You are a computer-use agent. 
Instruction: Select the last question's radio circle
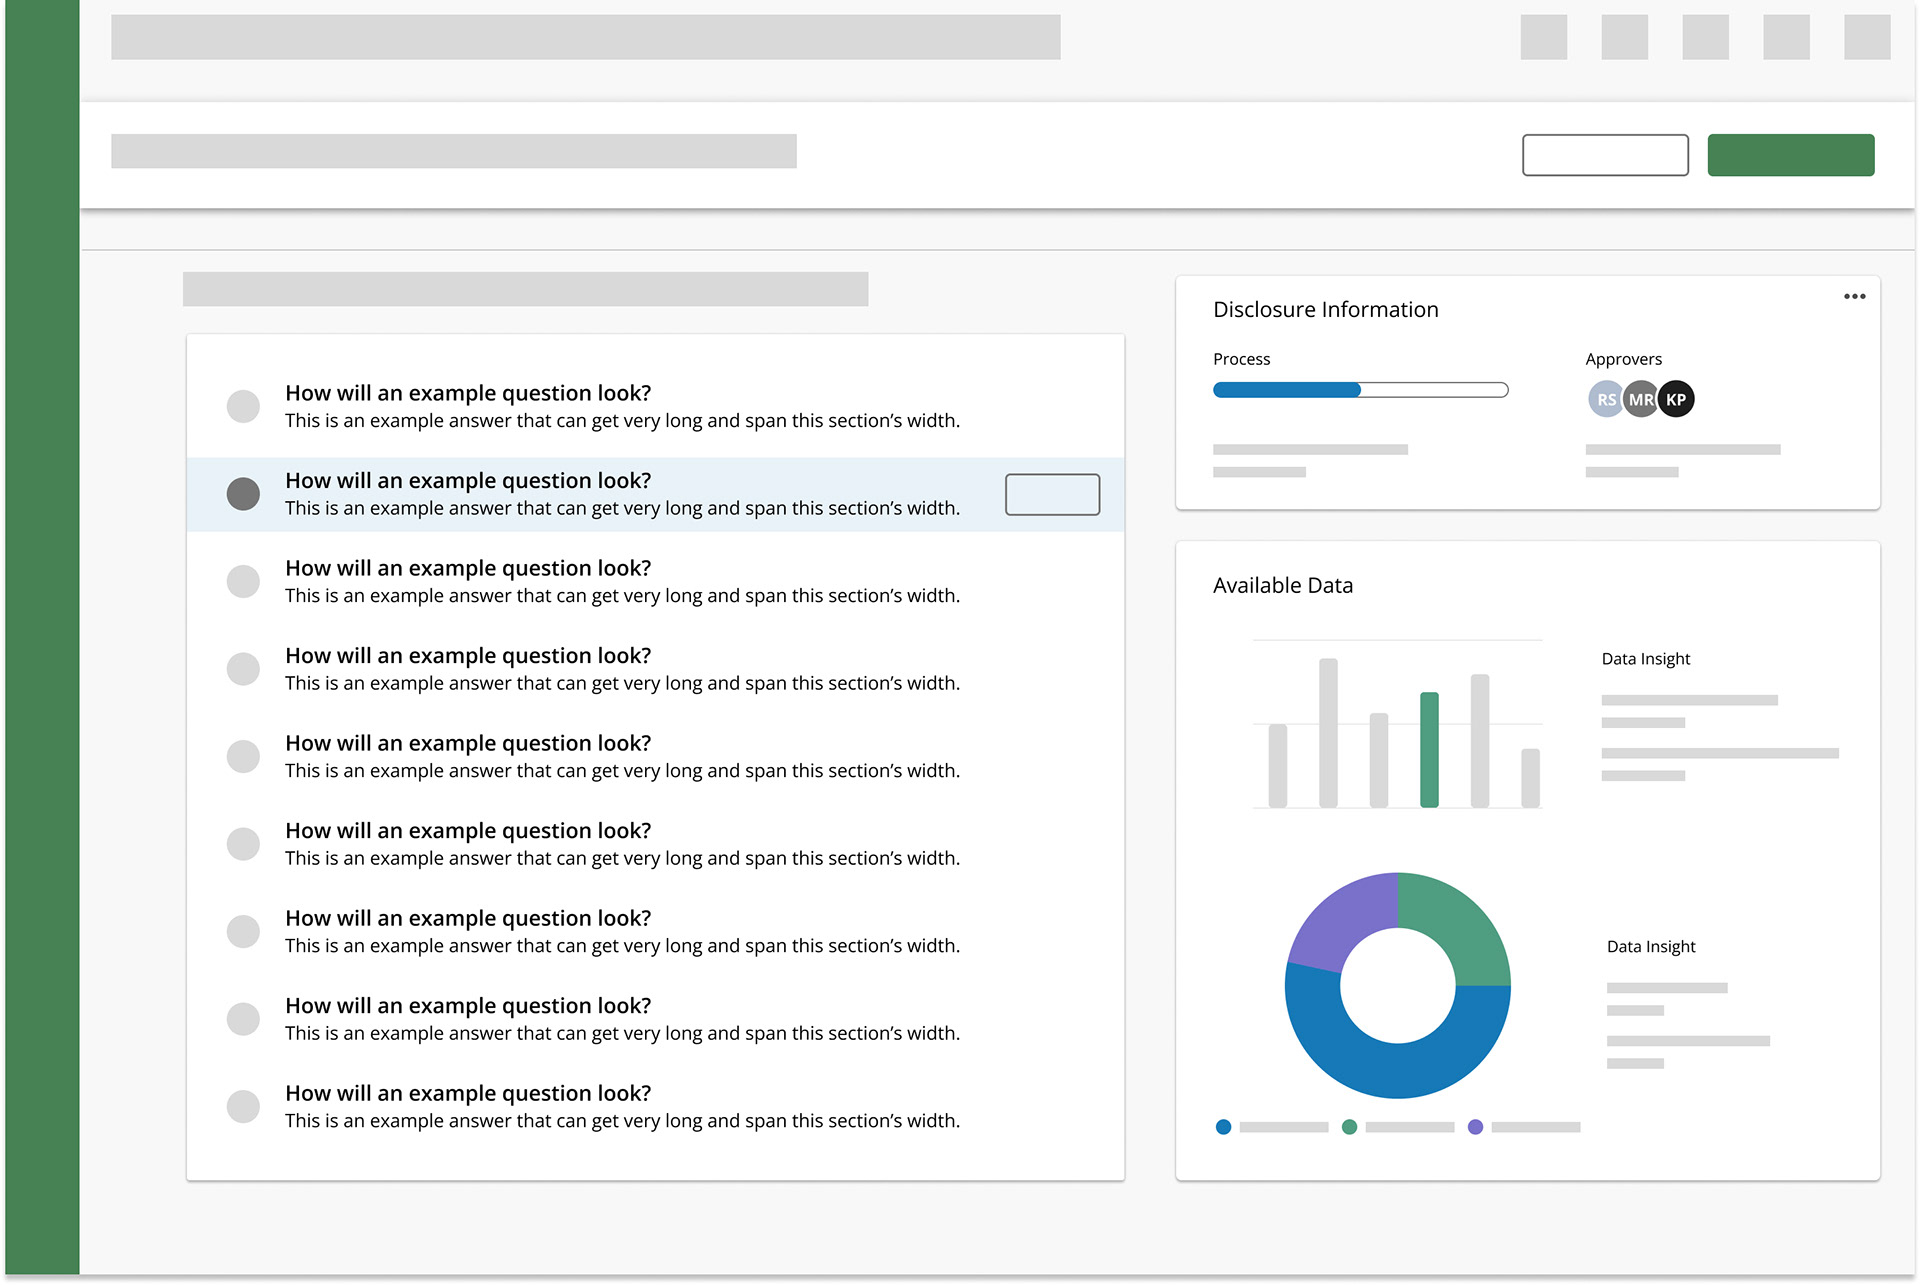[x=243, y=1106]
